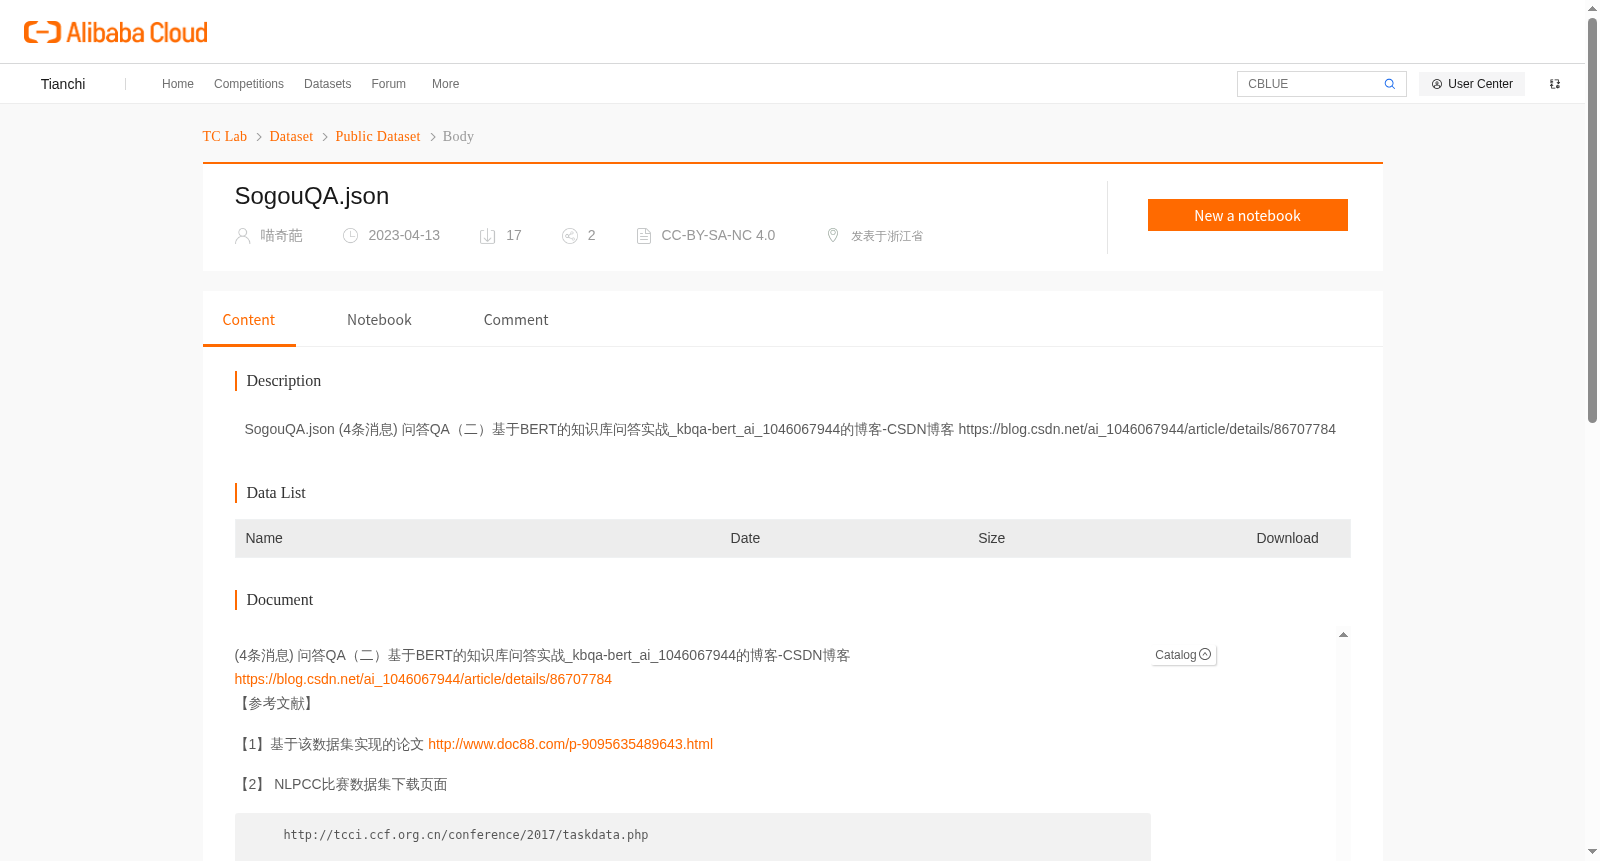Click the Description section heading
1600x861 pixels.
click(x=284, y=381)
